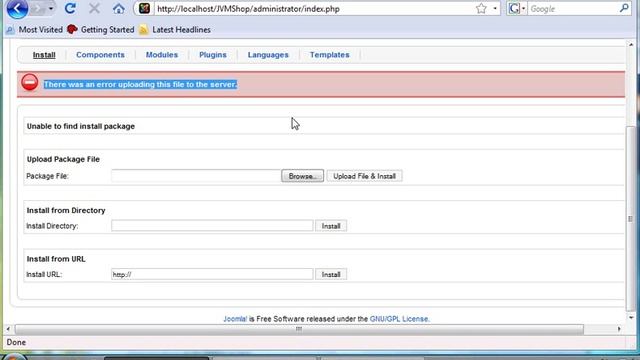Click Install button beside Install URL
Image resolution: width=640 pixels, height=360 pixels.
point(331,274)
